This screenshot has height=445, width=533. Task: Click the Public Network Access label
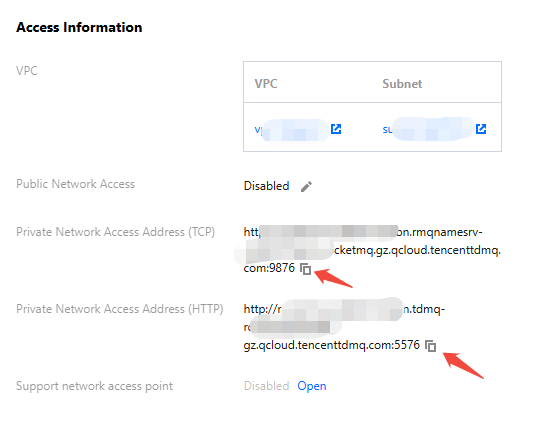point(75,184)
